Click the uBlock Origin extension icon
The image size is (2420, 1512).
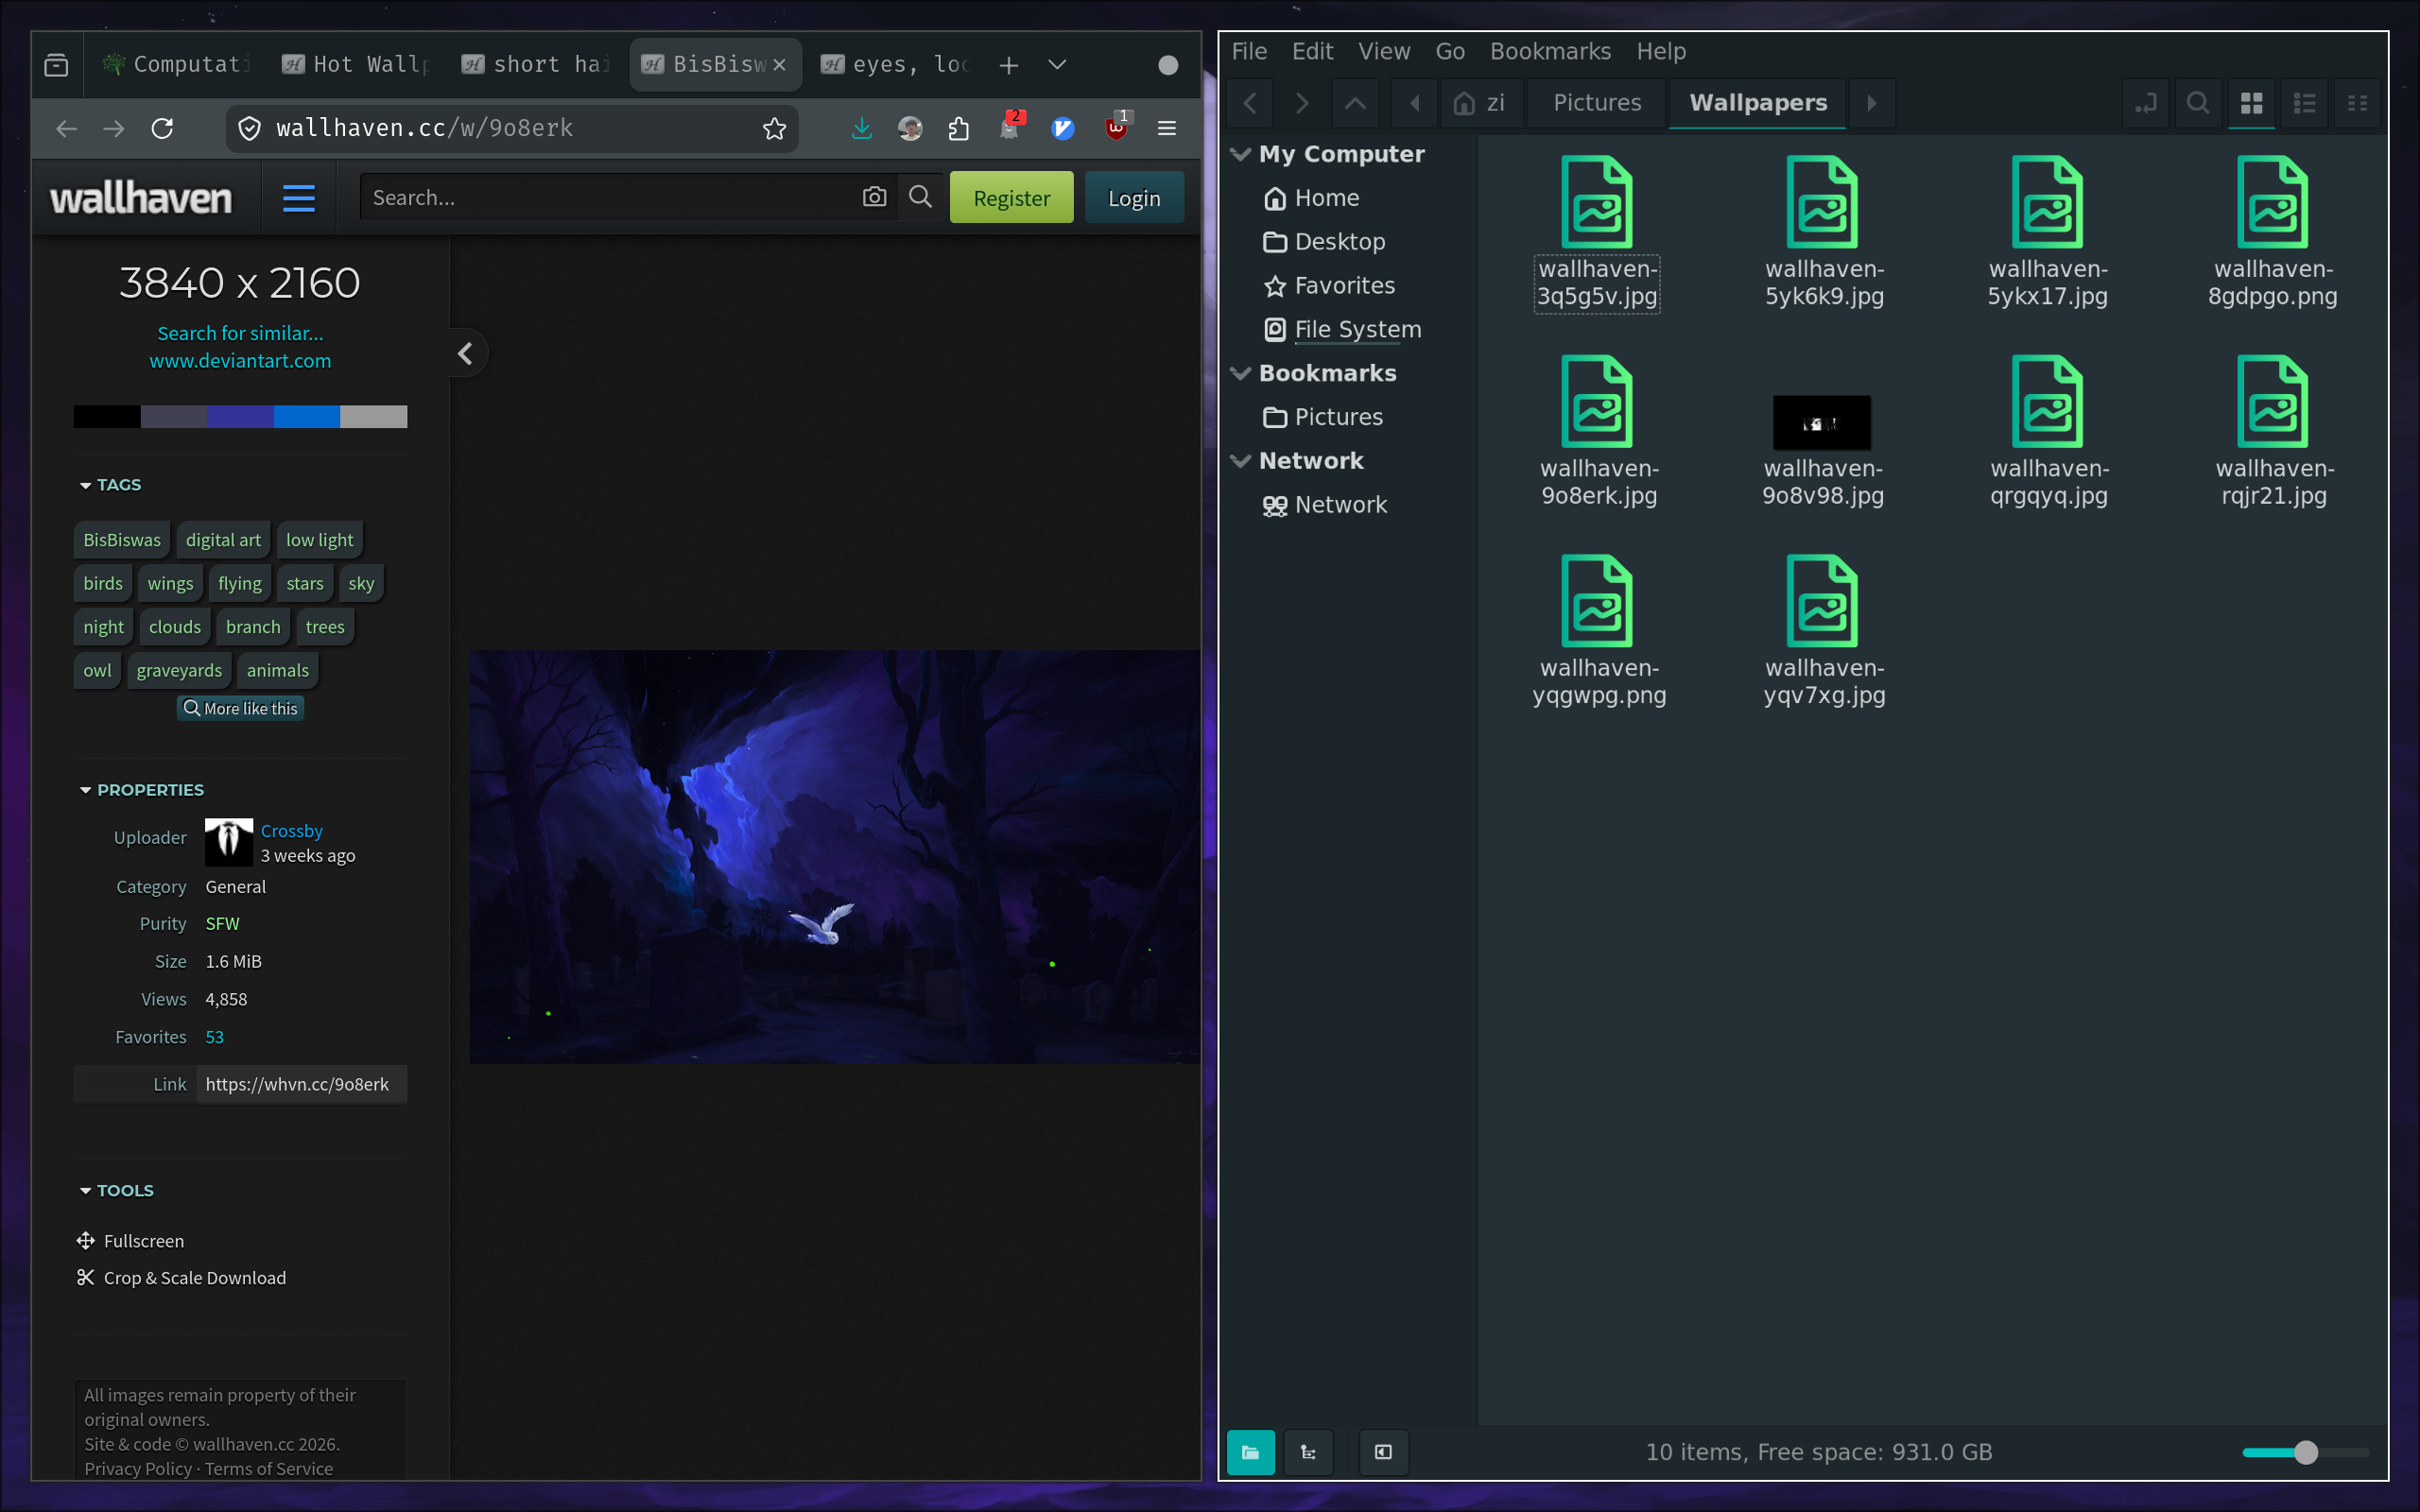pyautogui.click(x=1116, y=127)
